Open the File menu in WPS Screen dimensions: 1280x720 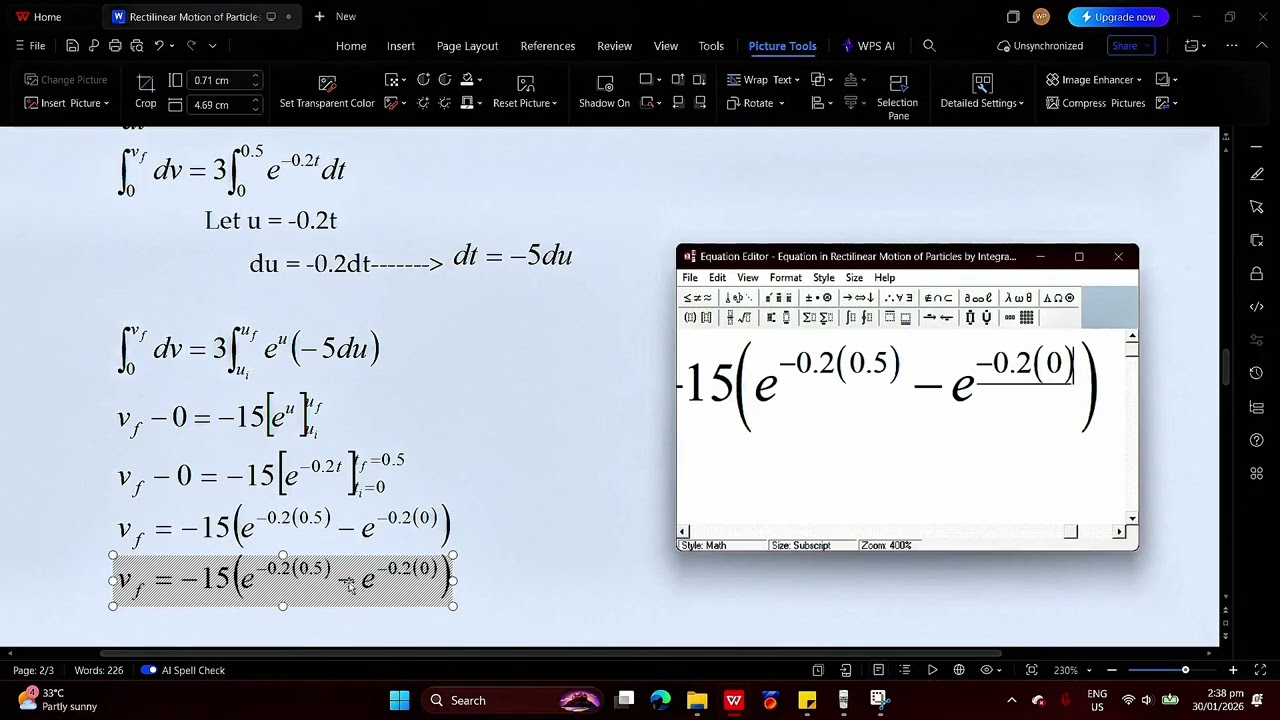(30, 46)
